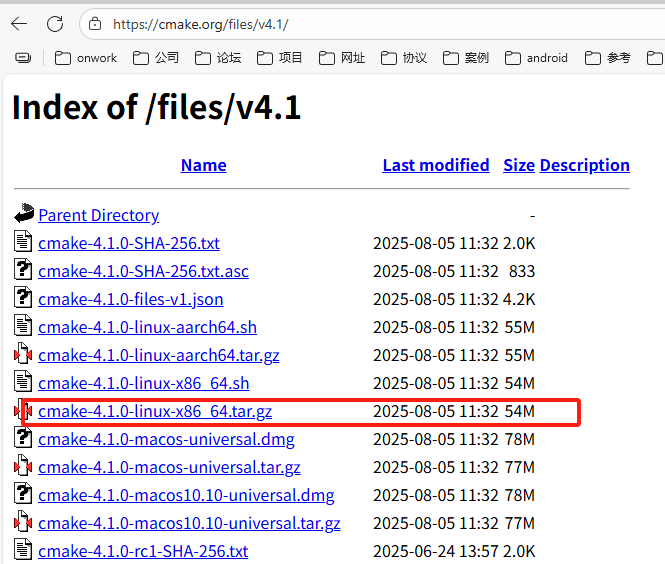Click archive icon beside macos-universal.tar.gz

[x=23, y=465]
